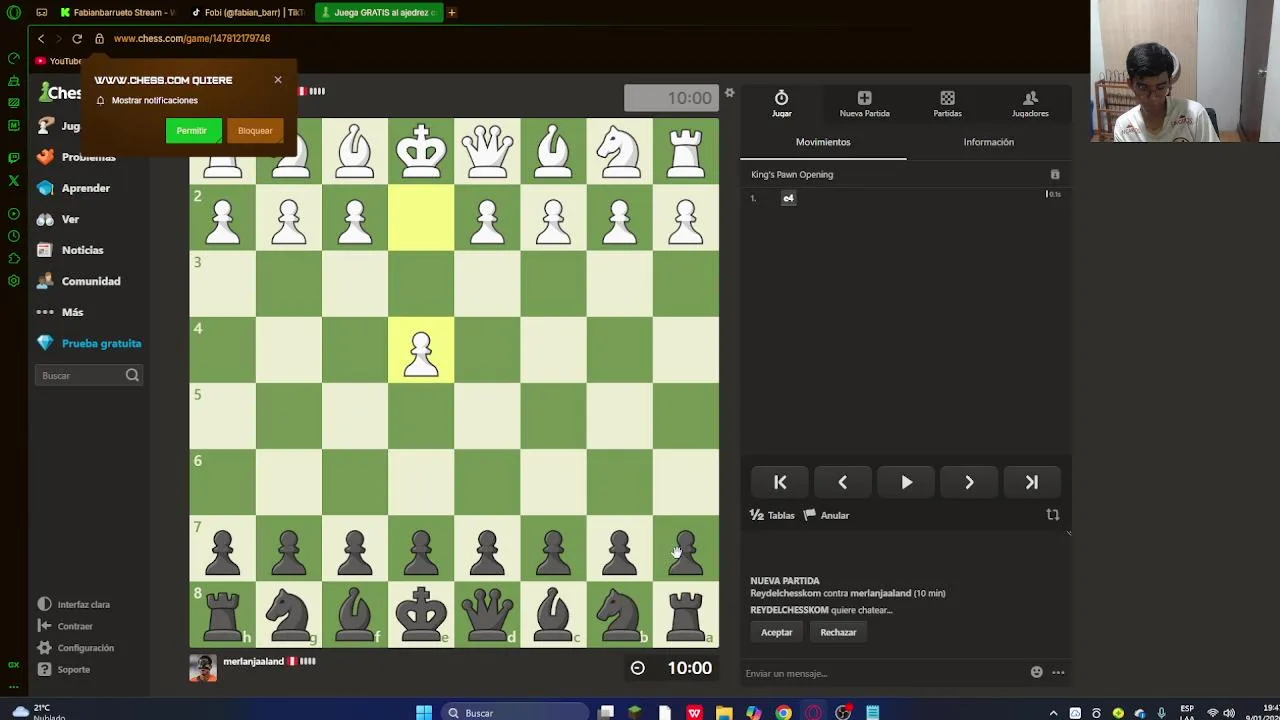The image size is (1280, 720).
Task: Open the King's Pawn Opening link
Action: (x=792, y=174)
